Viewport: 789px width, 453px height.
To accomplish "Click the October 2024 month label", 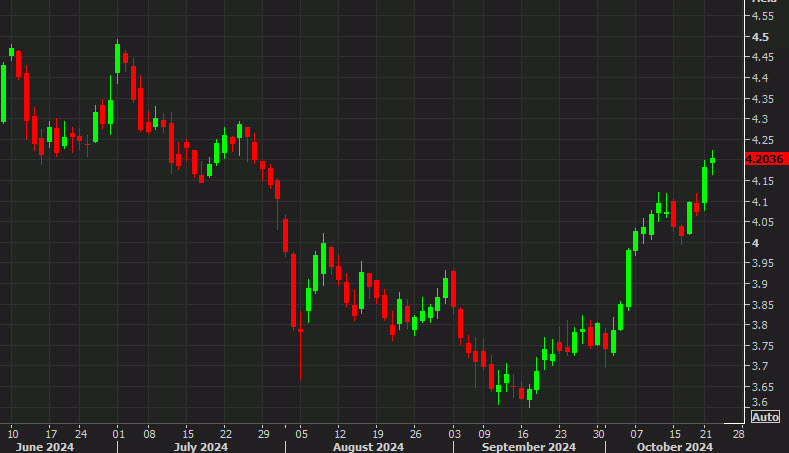I will tap(674, 447).
